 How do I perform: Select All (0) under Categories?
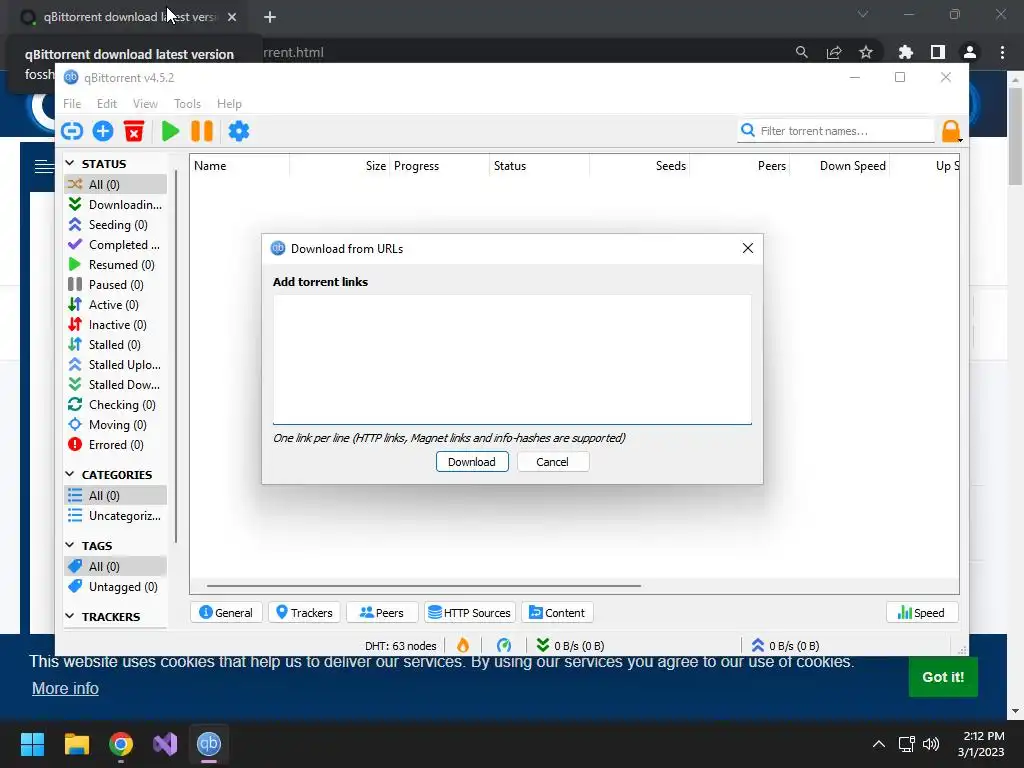click(116, 496)
